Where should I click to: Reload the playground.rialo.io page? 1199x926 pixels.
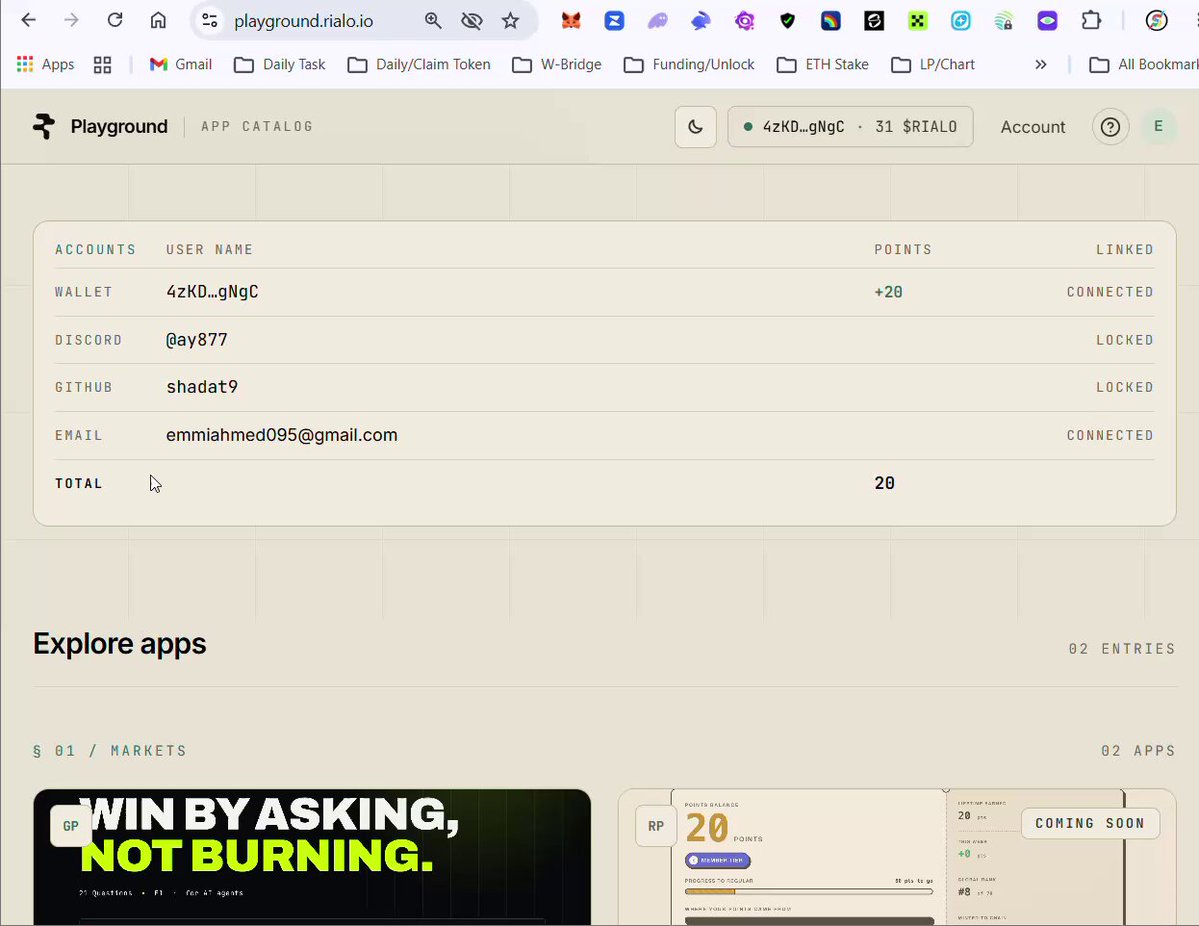pyautogui.click(x=115, y=20)
